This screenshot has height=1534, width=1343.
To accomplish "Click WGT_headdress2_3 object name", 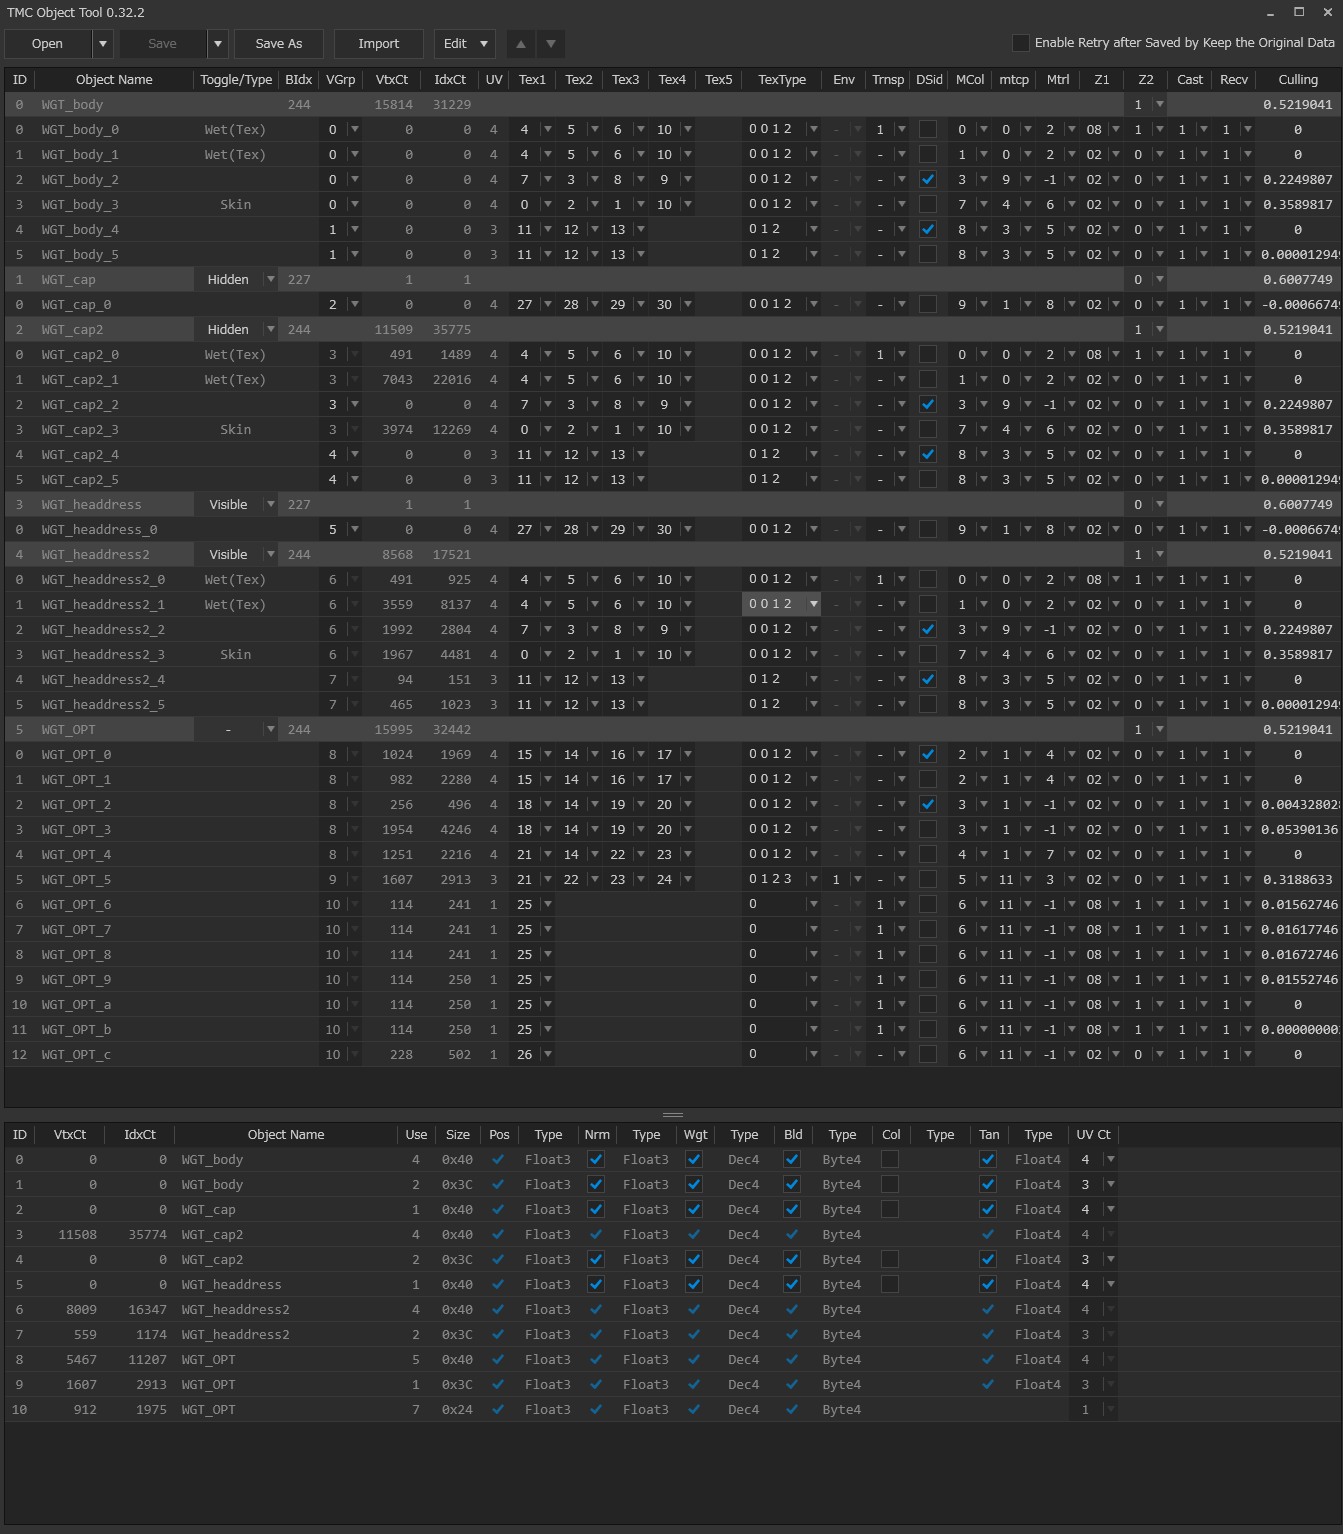I will (x=103, y=654).
